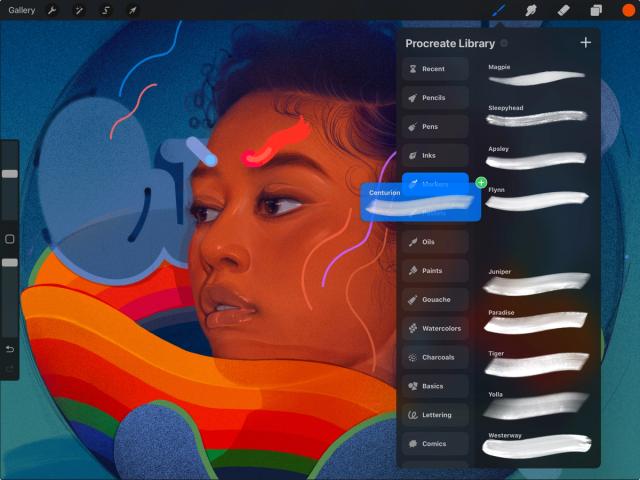The height and width of the screenshot is (480, 640).
Task: Select the Smudge tool
Action: (x=531, y=10)
